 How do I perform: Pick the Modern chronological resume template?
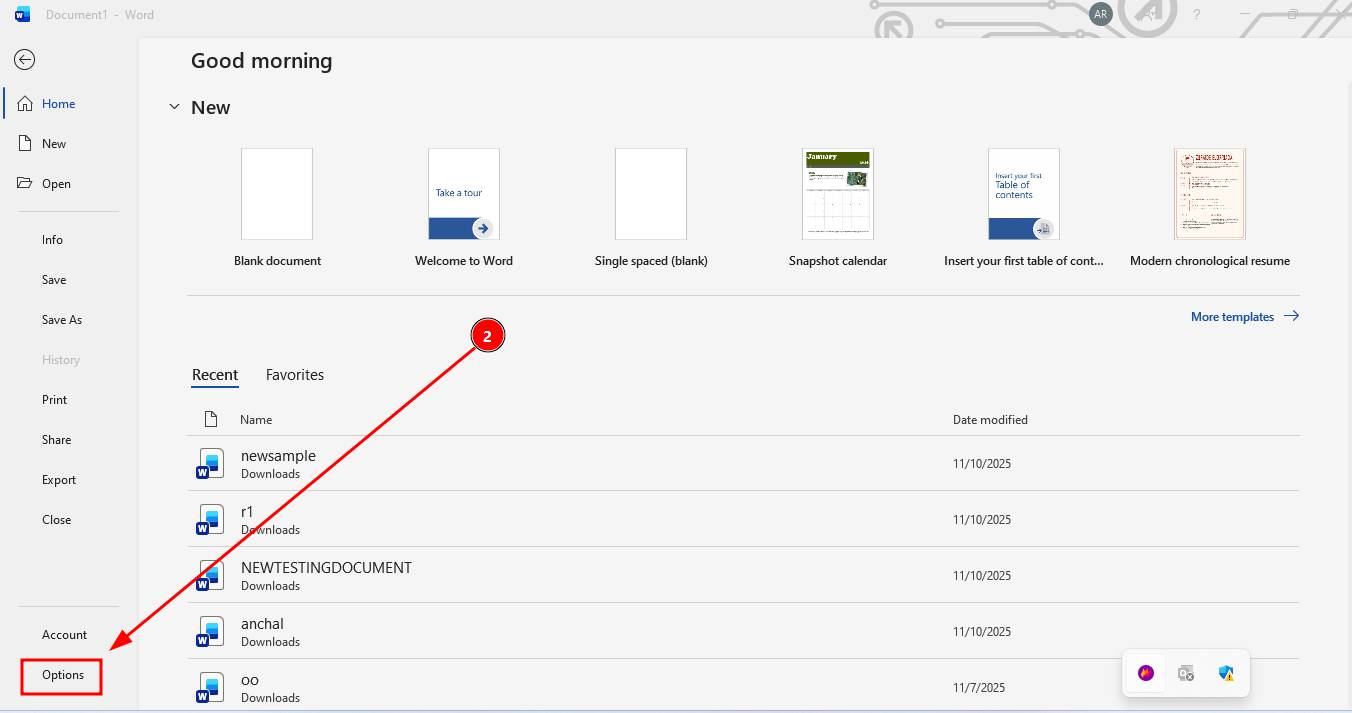pyautogui.click(x=1209, y=194)
